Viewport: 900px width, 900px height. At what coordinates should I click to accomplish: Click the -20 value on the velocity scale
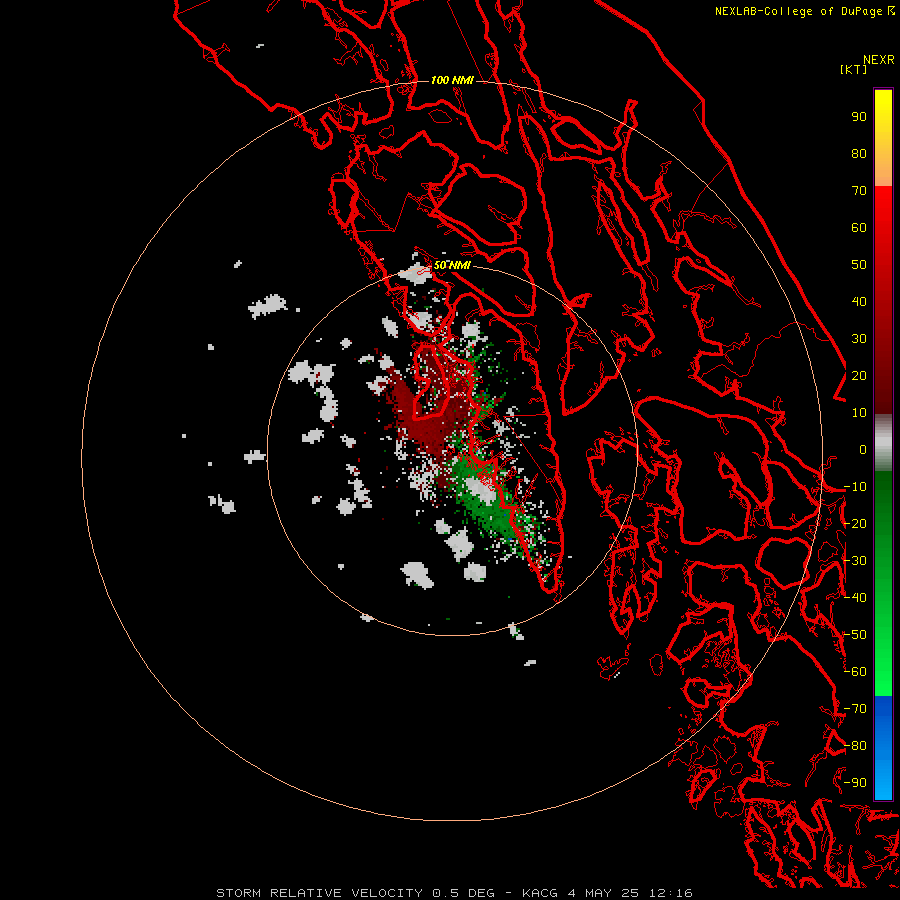855,524
